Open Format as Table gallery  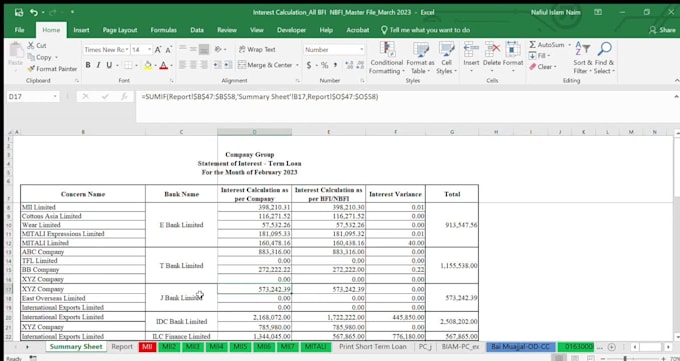coord(420,58)
